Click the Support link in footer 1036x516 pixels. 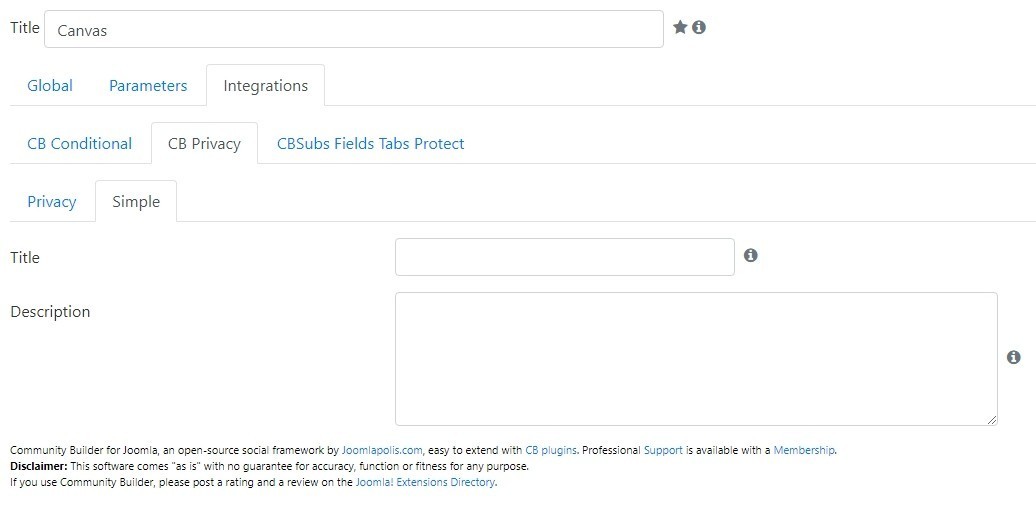point(663,451)
